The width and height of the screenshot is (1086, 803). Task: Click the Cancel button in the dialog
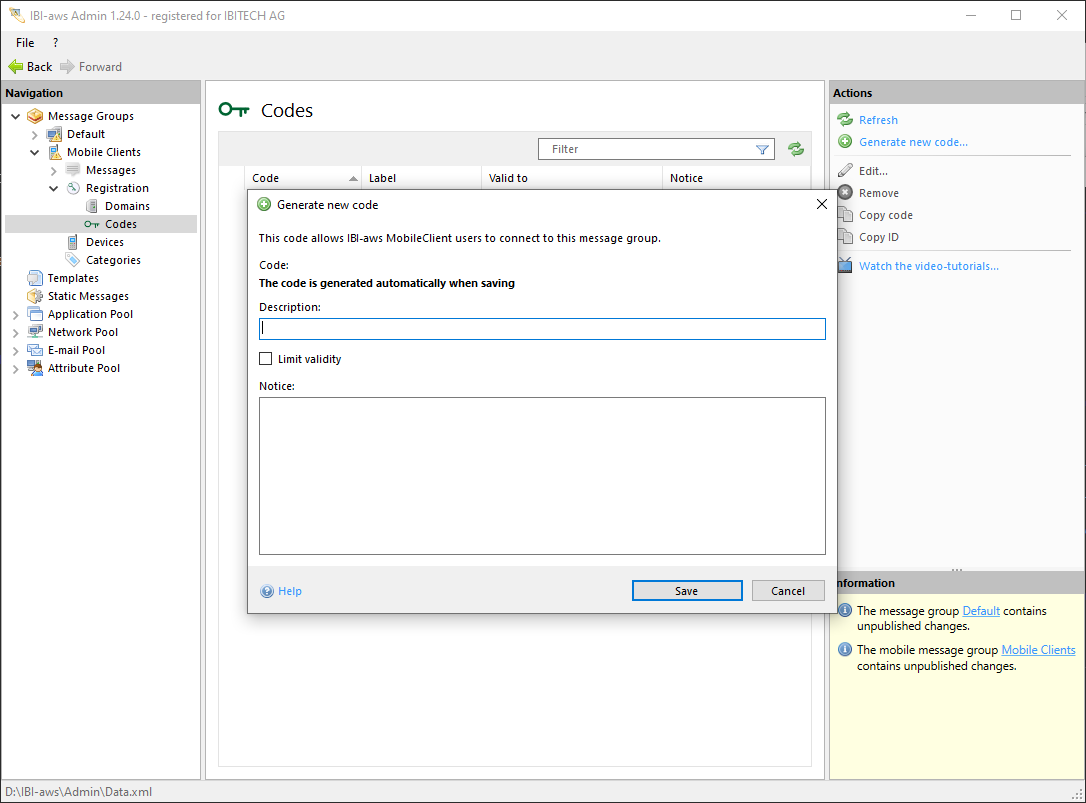click(788, 591)
